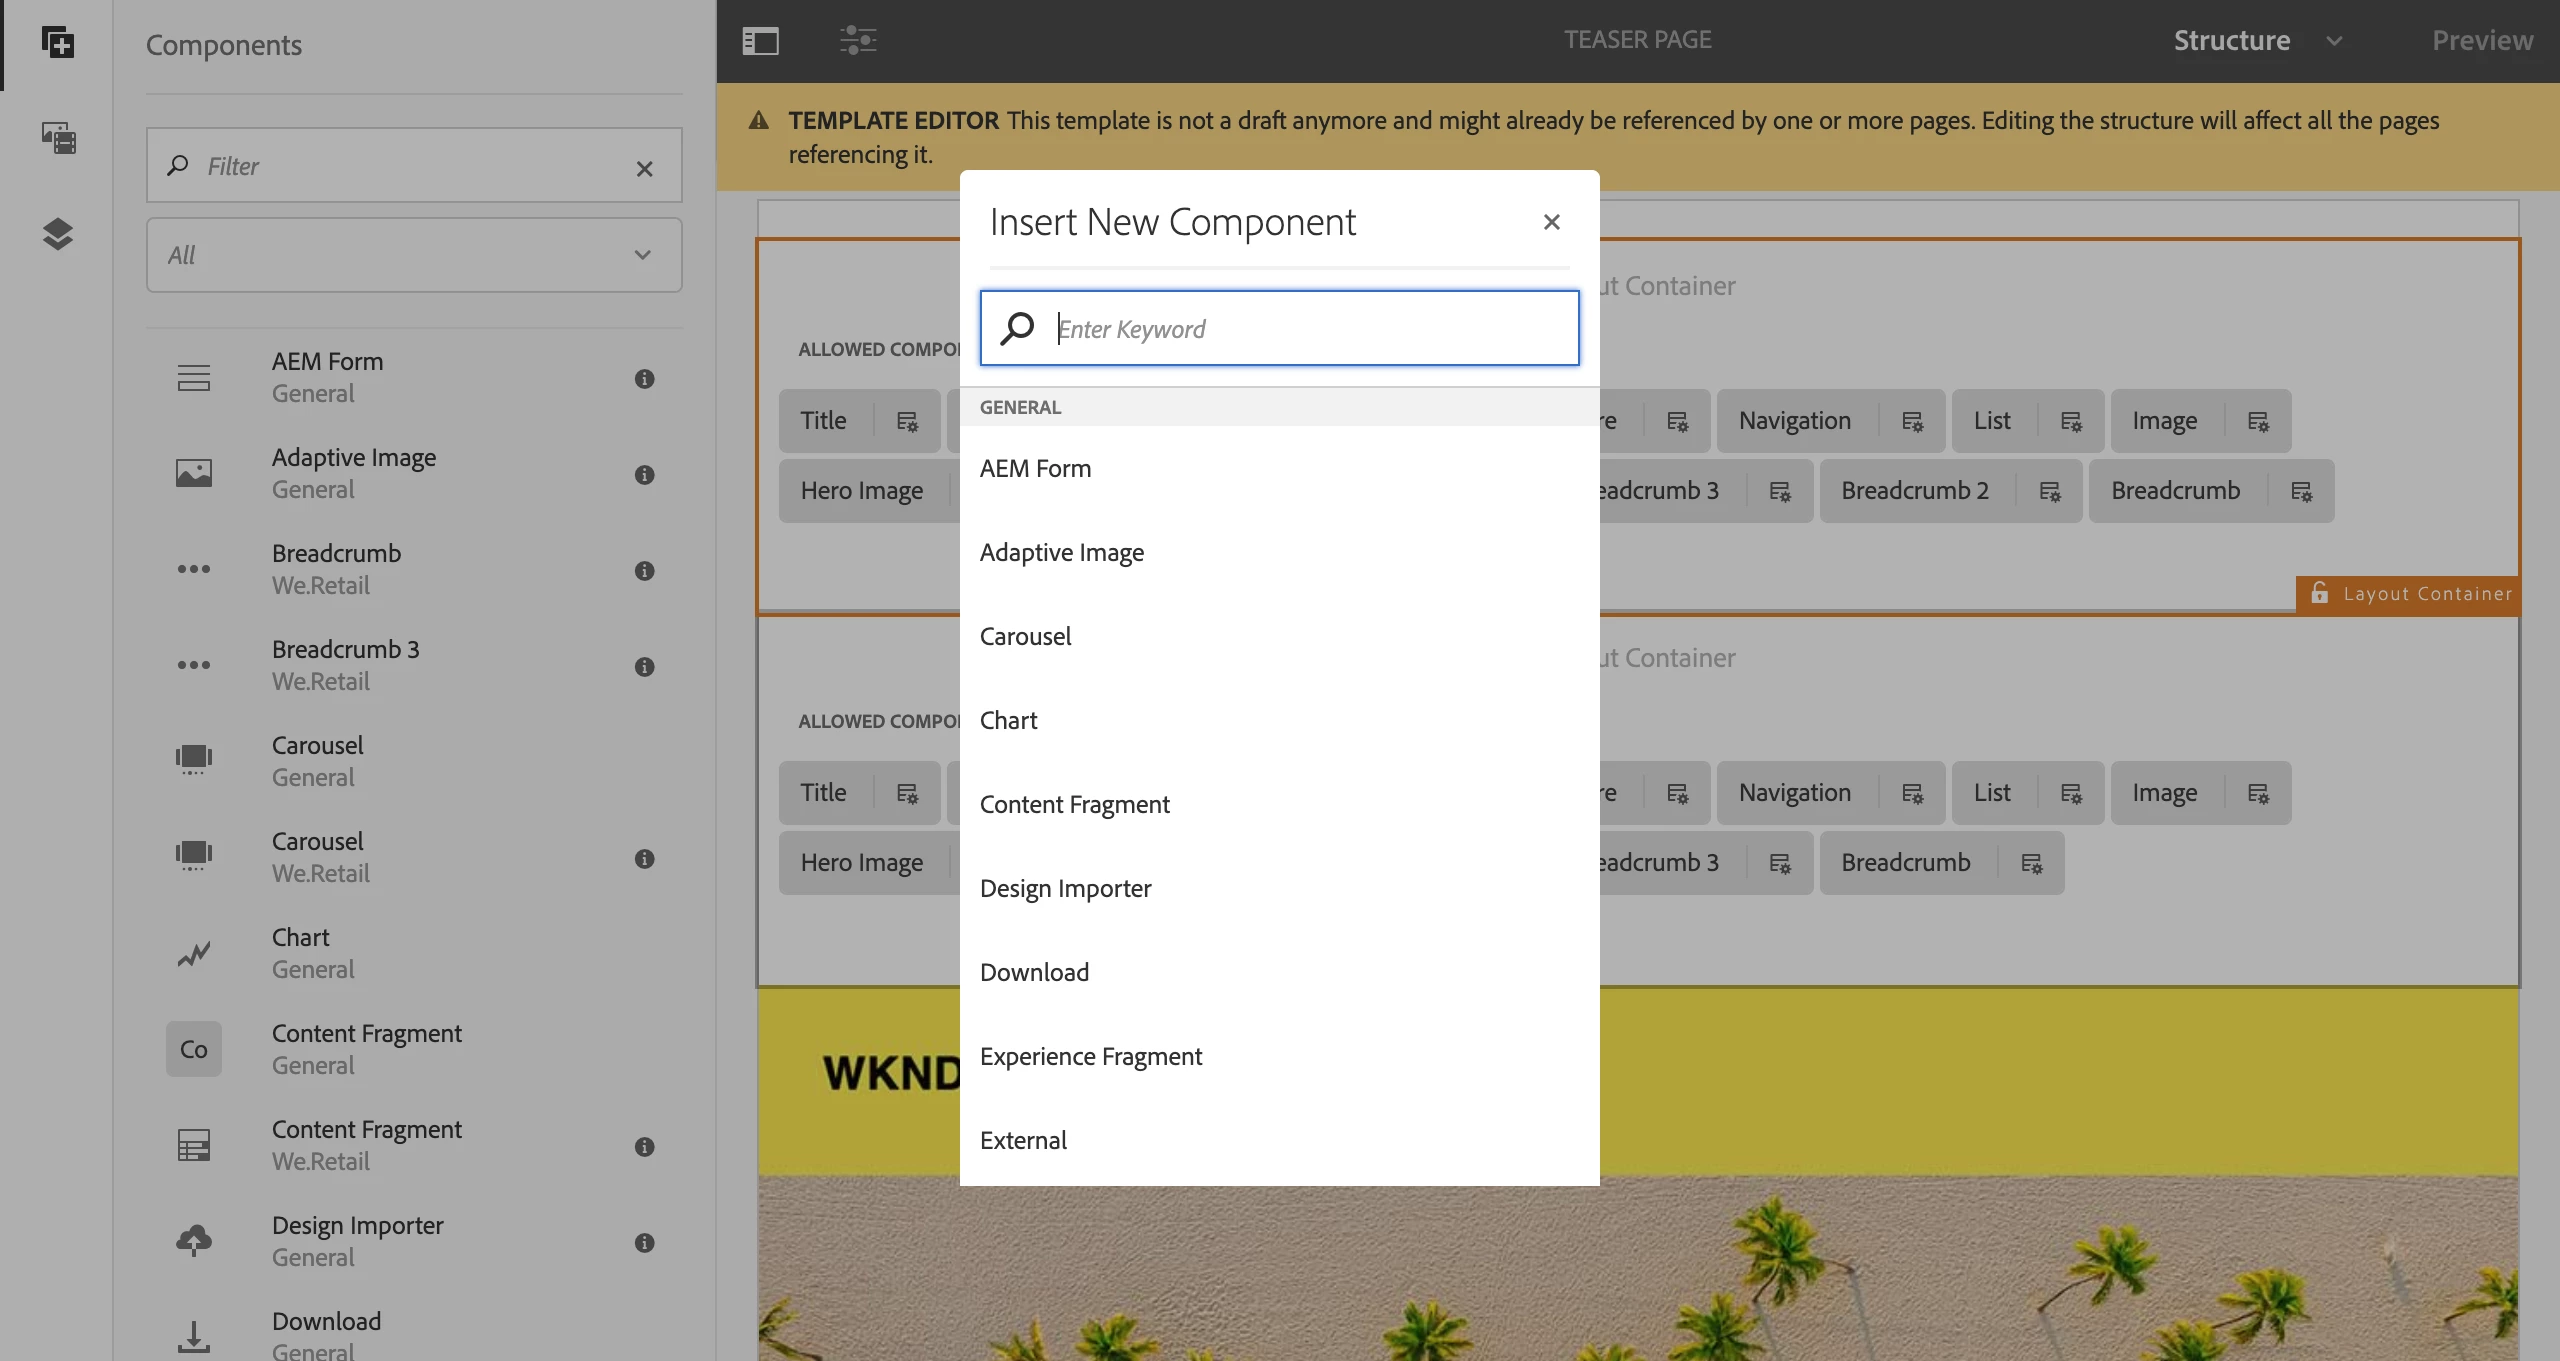The height and width of the screenshot is (1361, 2560).
Task: Toggle the side panel icon in toolbar
Action: [760, 41]
